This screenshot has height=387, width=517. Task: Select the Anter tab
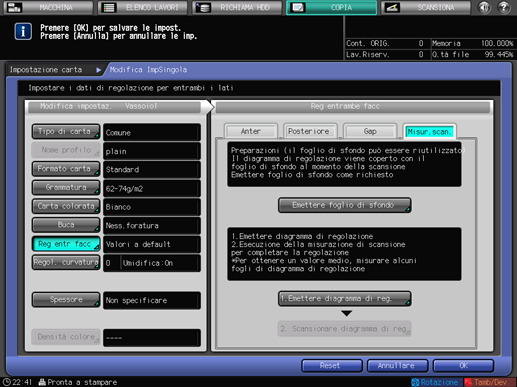[x=251, y=131]
